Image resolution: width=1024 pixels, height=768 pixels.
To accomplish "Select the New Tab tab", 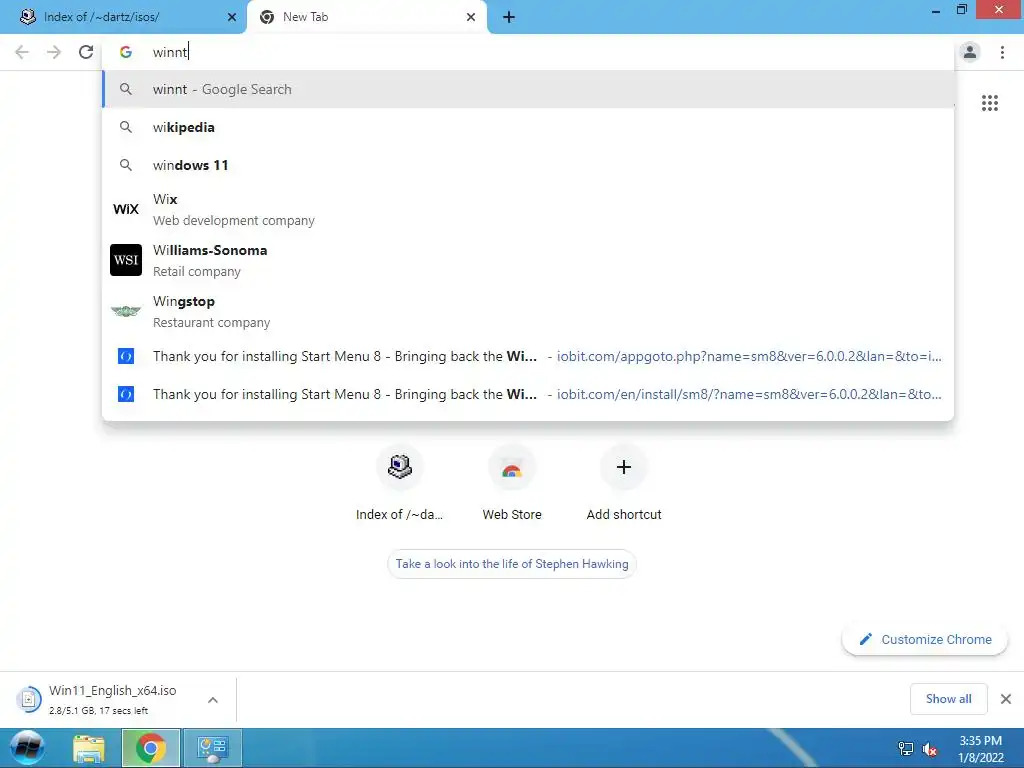I will 366,17.
